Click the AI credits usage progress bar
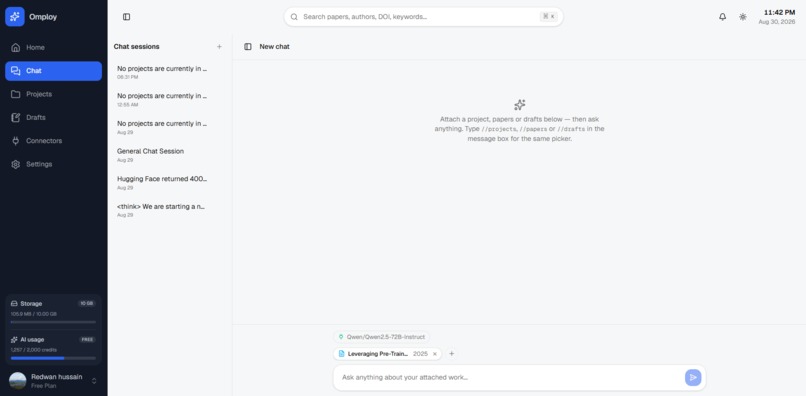Screen dimensions: 806x396 pyautogui.click(x=53, y=358)
